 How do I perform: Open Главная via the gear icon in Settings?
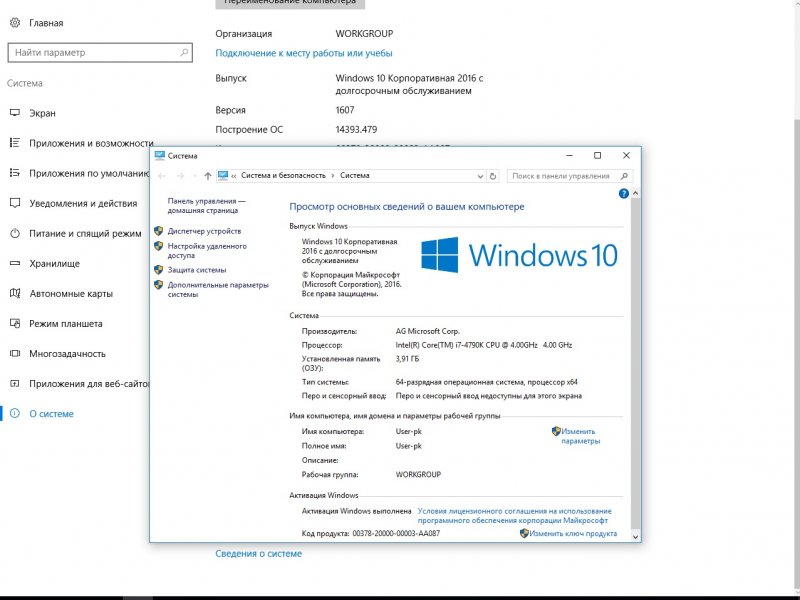point(15,22)
